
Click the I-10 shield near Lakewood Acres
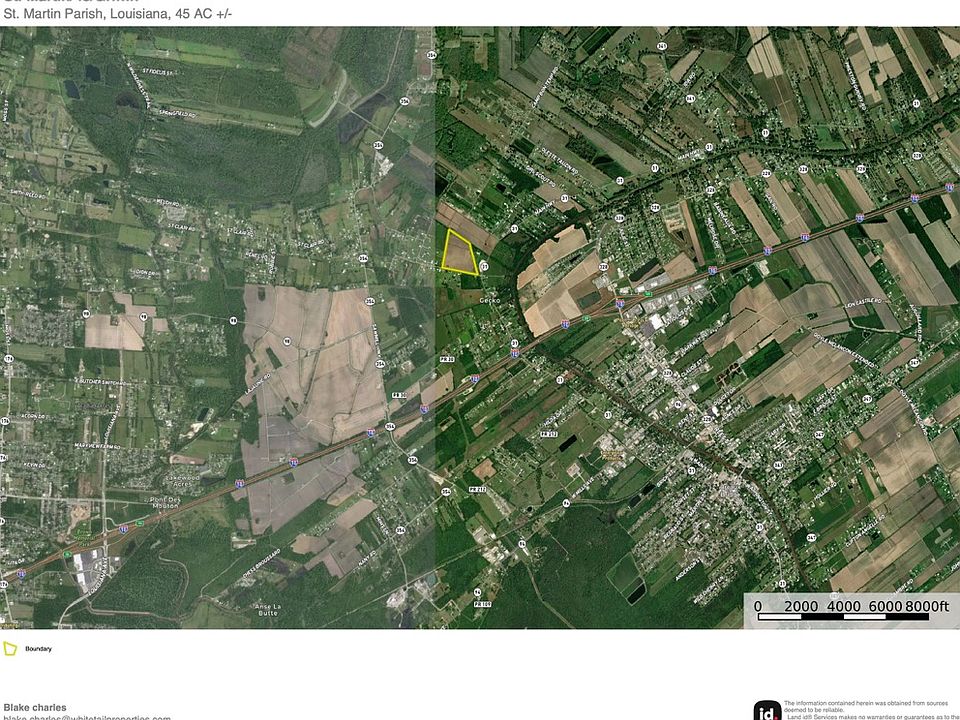coord(239,484)
